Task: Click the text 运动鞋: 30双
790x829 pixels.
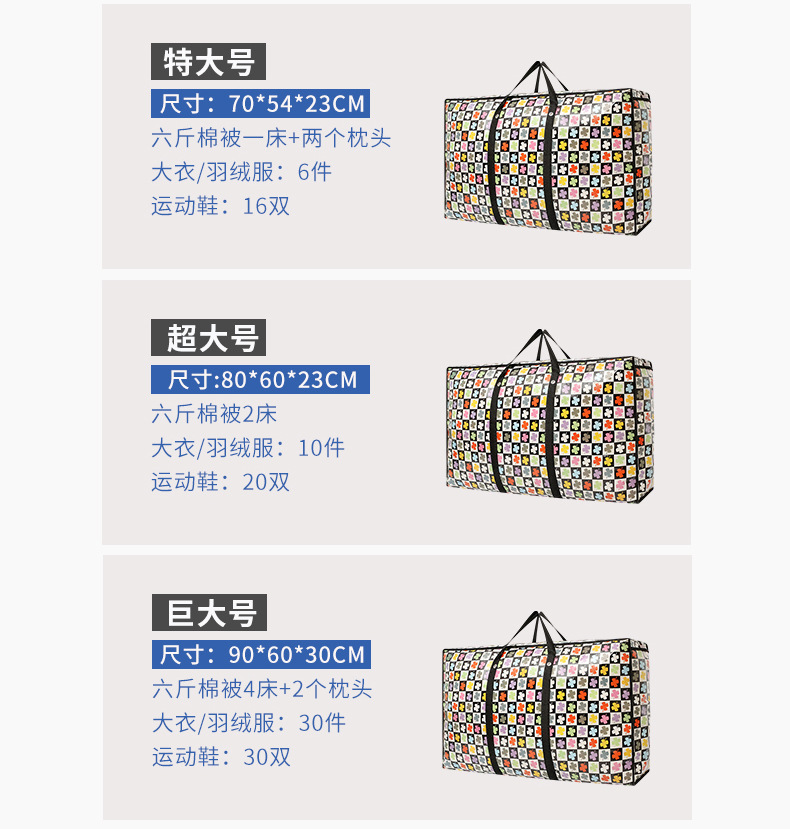Action: pos(222,757)
